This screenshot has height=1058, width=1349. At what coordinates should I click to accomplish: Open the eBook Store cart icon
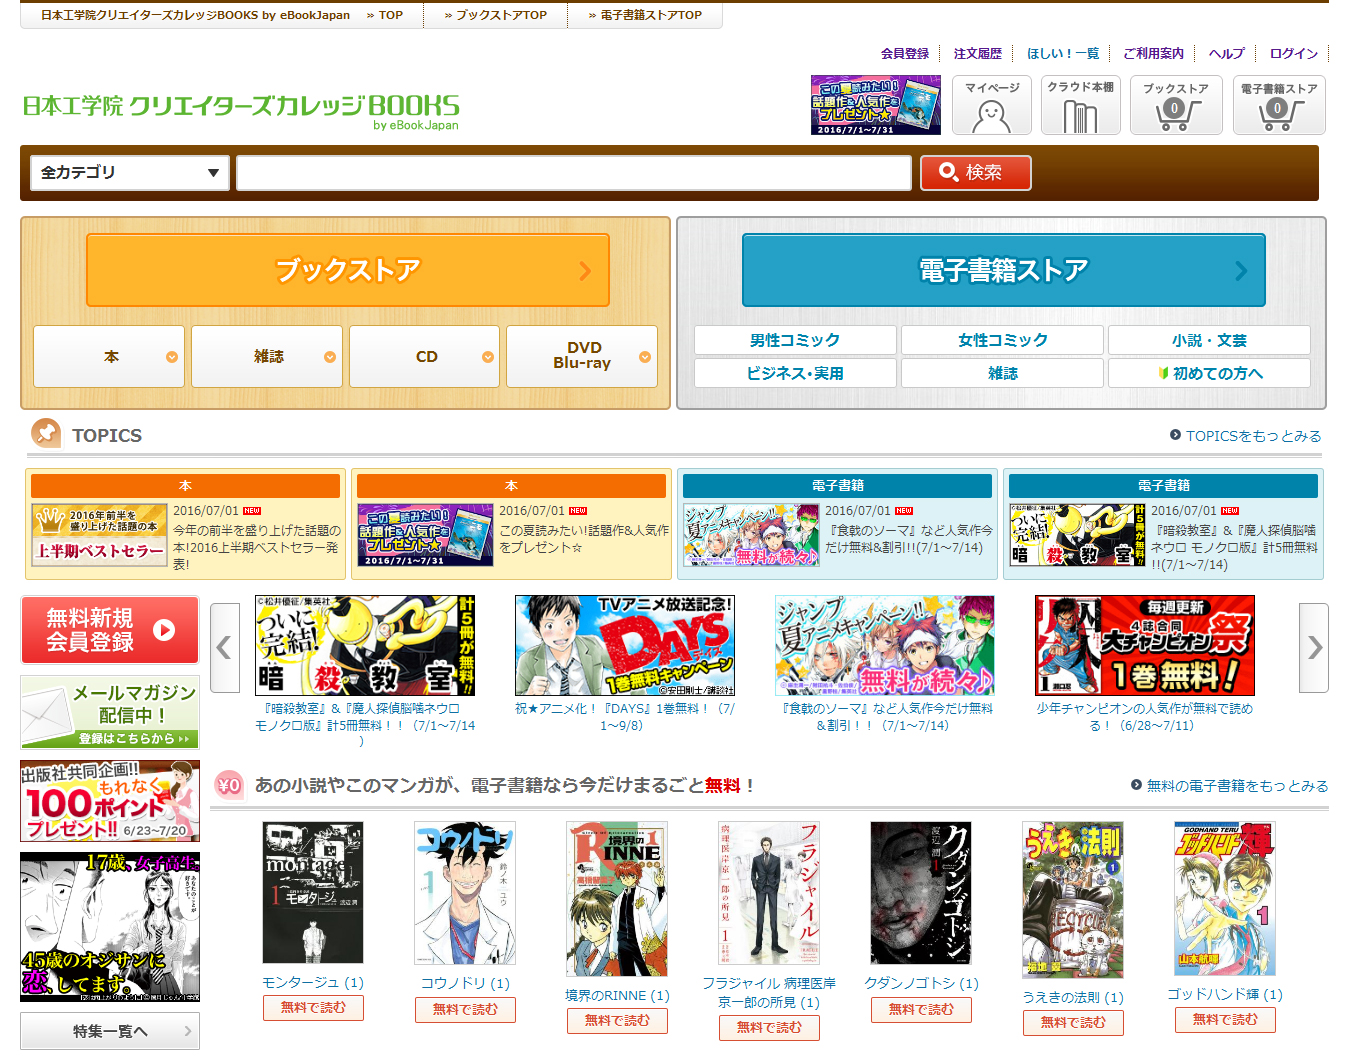click(x=1279, y=105)
